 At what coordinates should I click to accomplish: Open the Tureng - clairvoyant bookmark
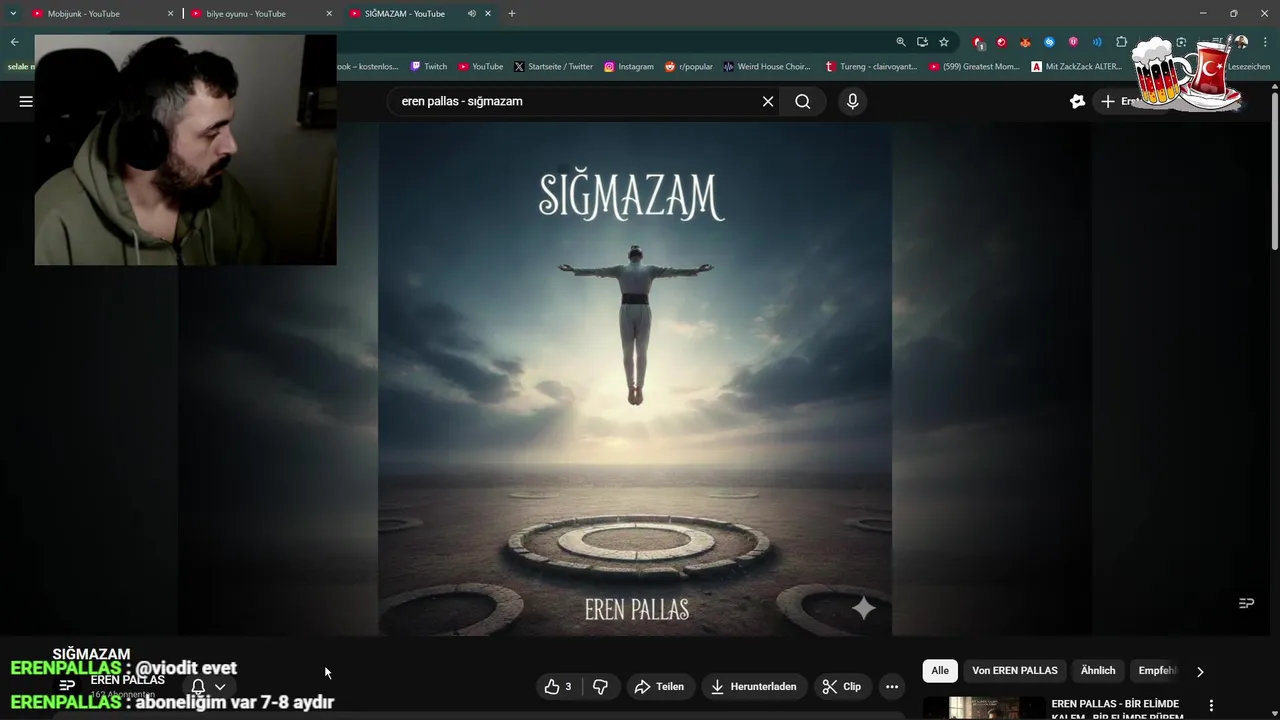point(871,66)
